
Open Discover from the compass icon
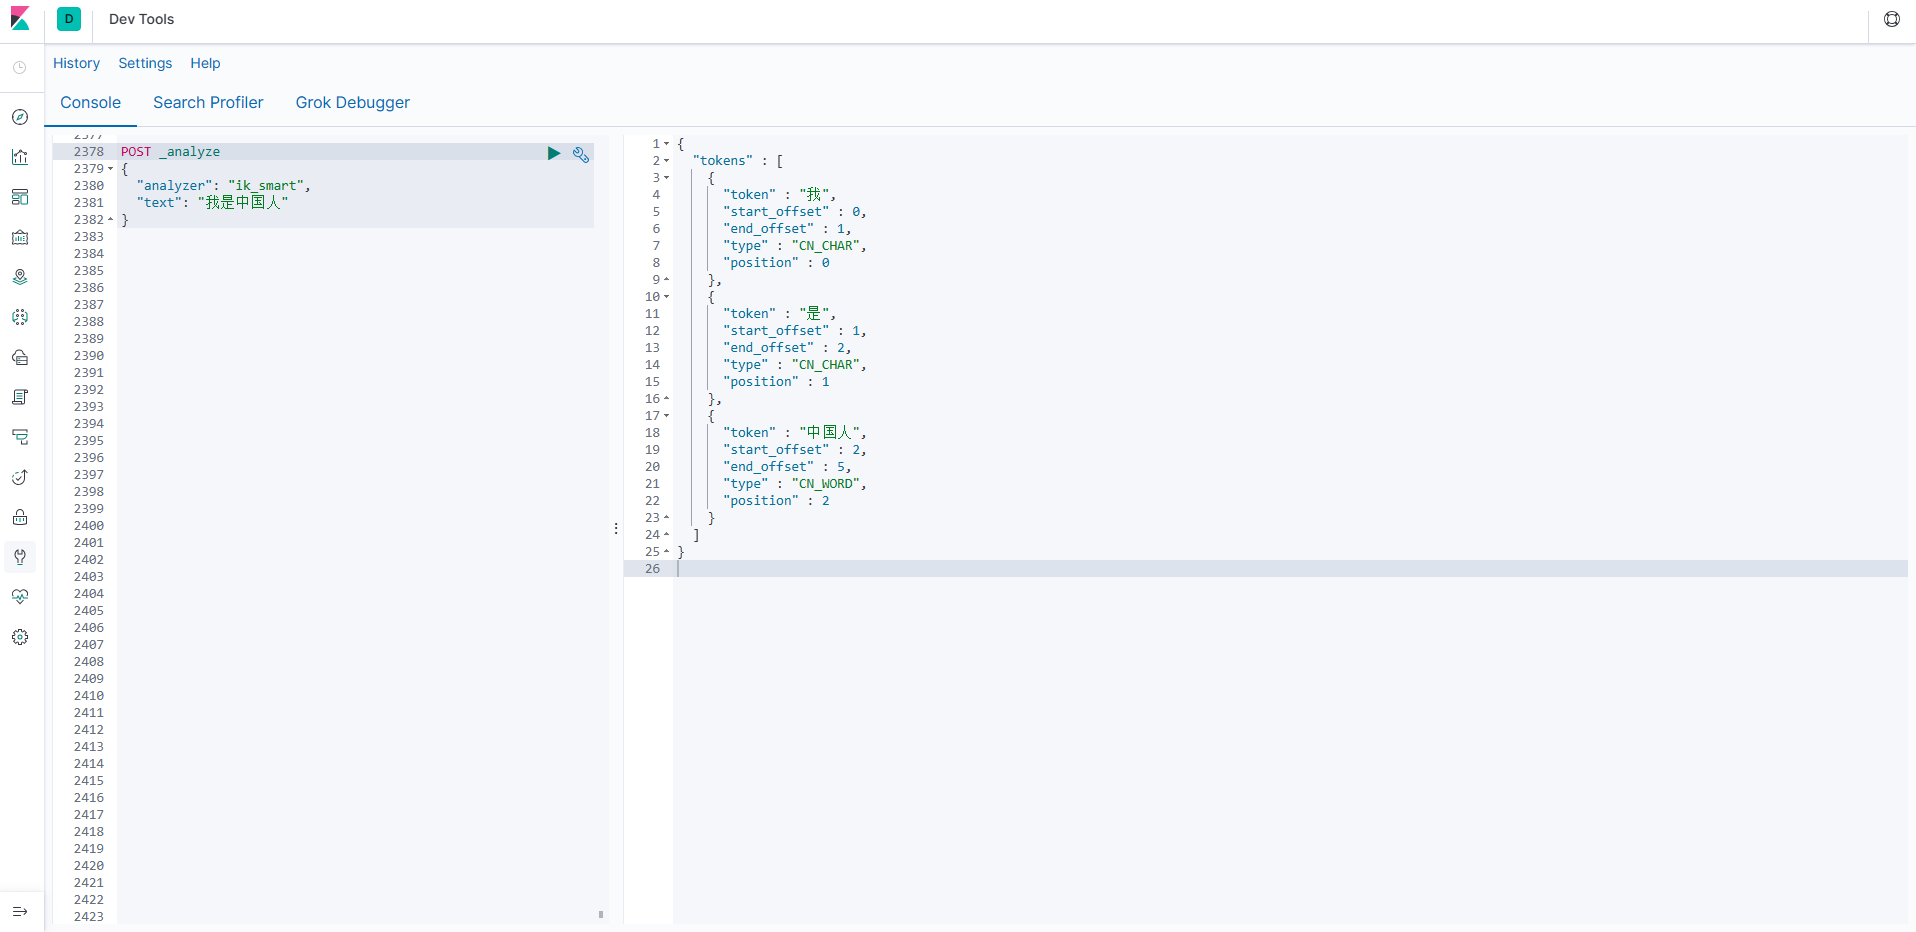(20, 117)
